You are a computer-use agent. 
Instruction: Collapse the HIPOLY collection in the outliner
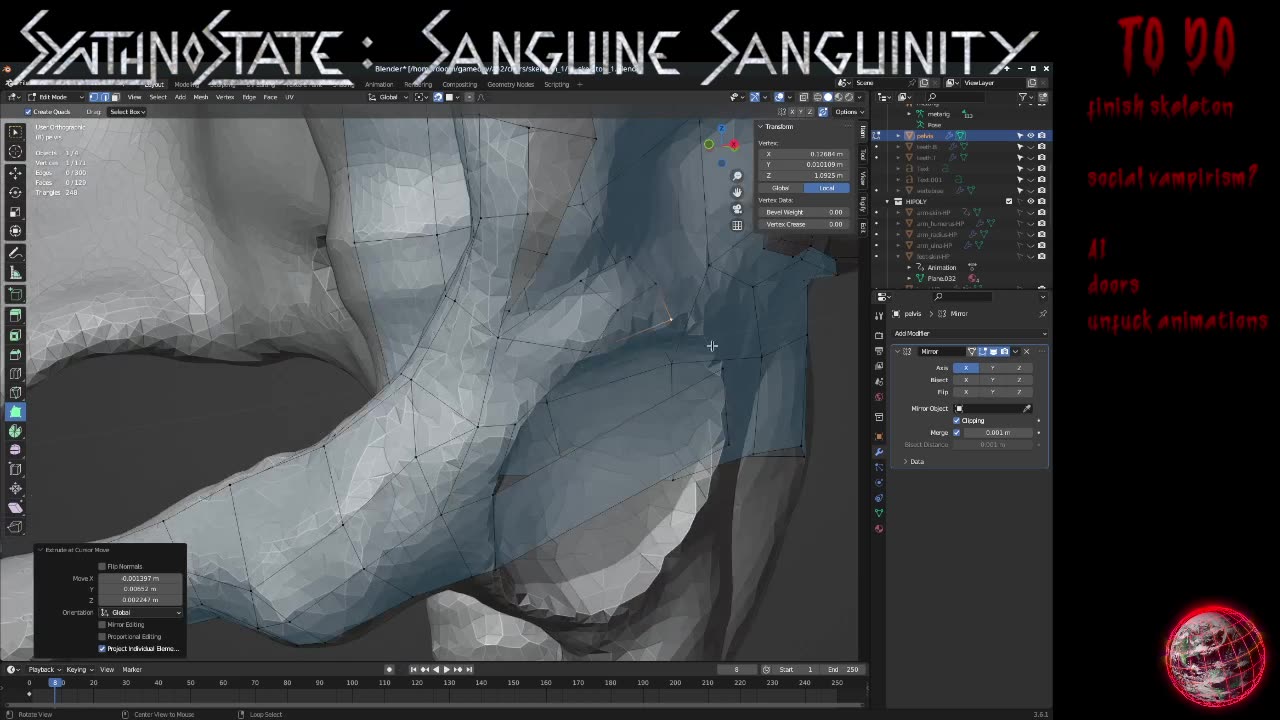887,201
